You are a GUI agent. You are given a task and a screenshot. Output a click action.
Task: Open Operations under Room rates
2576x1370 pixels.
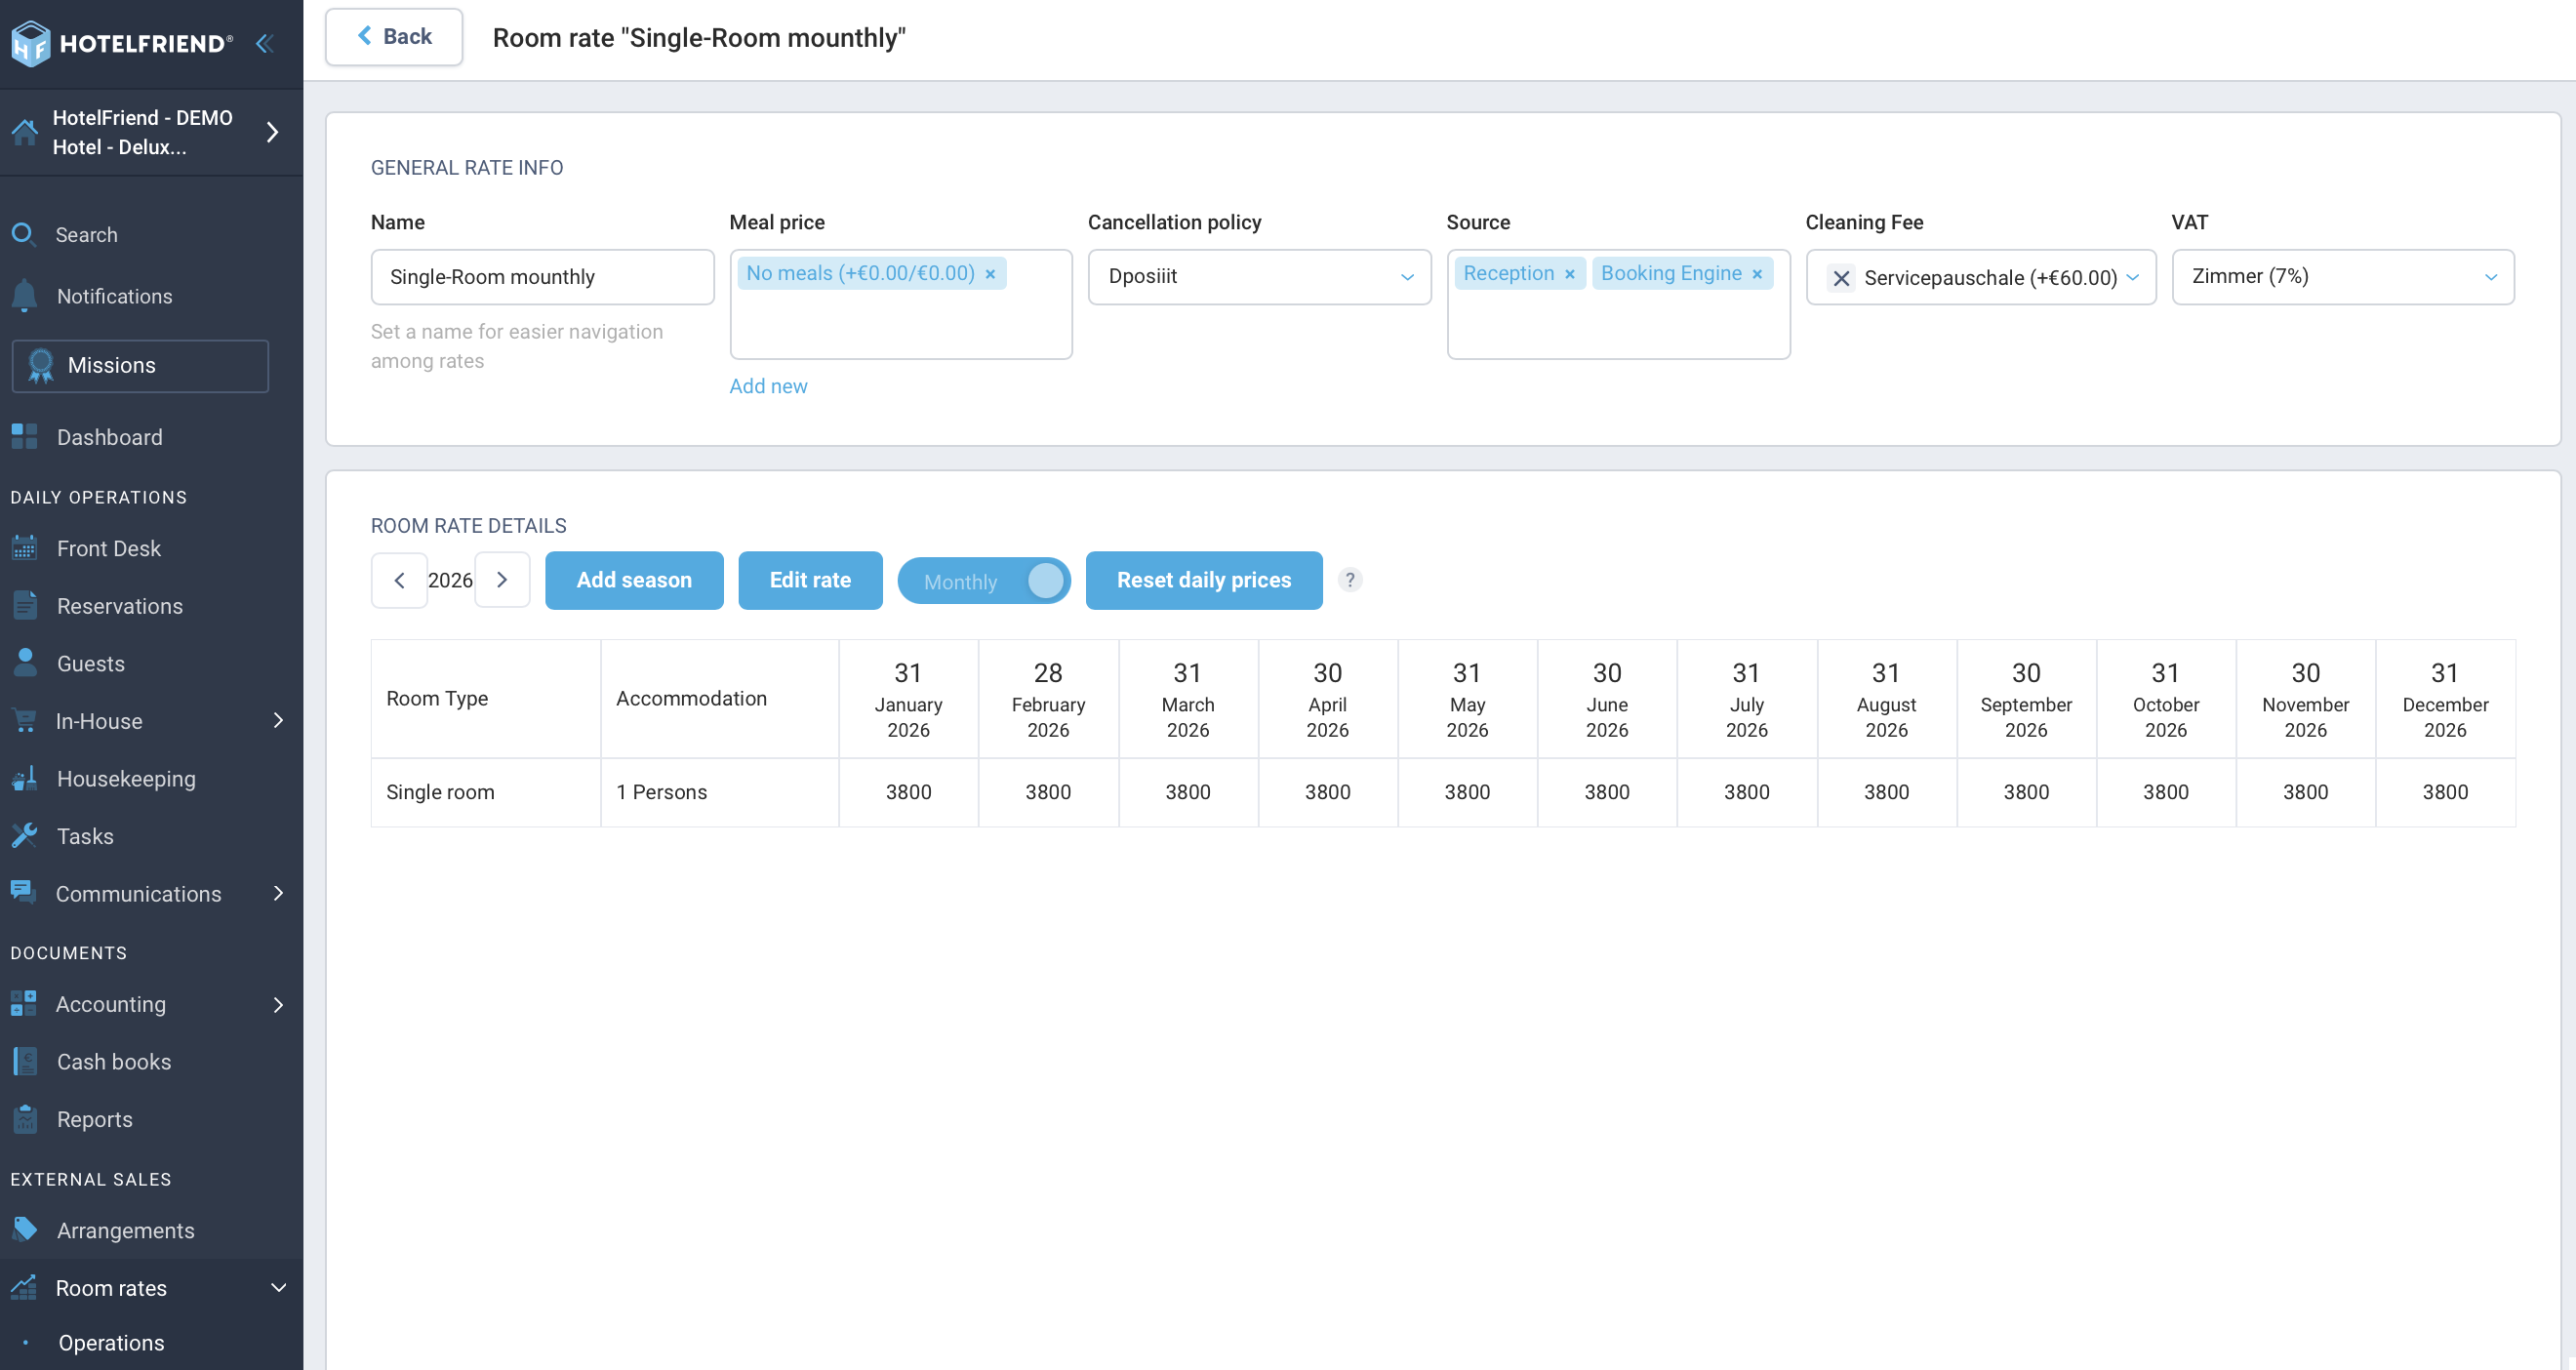click(111, 1342)
